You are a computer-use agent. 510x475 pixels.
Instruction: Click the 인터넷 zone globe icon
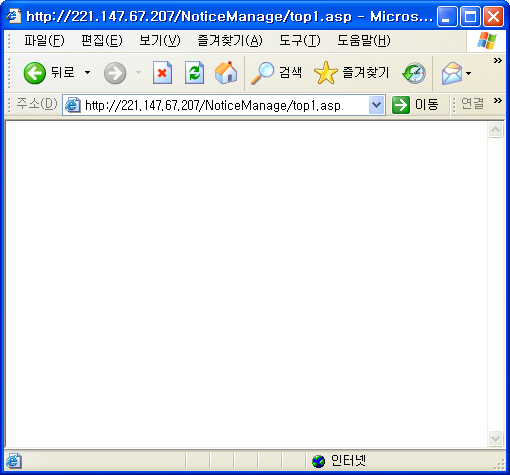click(318, 461)
